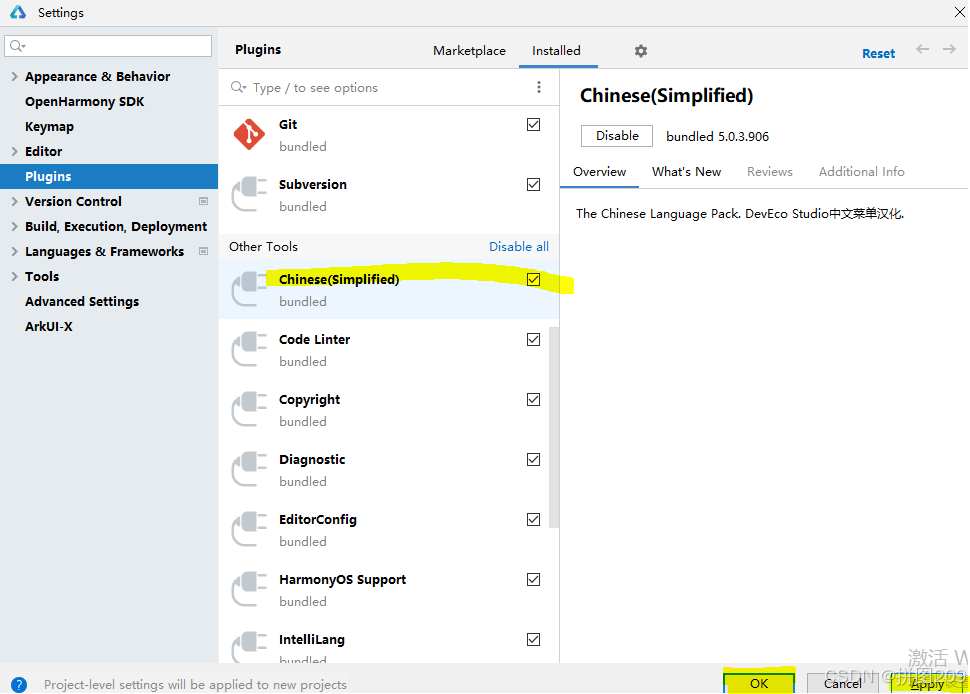Screen dimensions: 970x694
Task: Open the plugins gear settings menu
Action: coord(641,51)
